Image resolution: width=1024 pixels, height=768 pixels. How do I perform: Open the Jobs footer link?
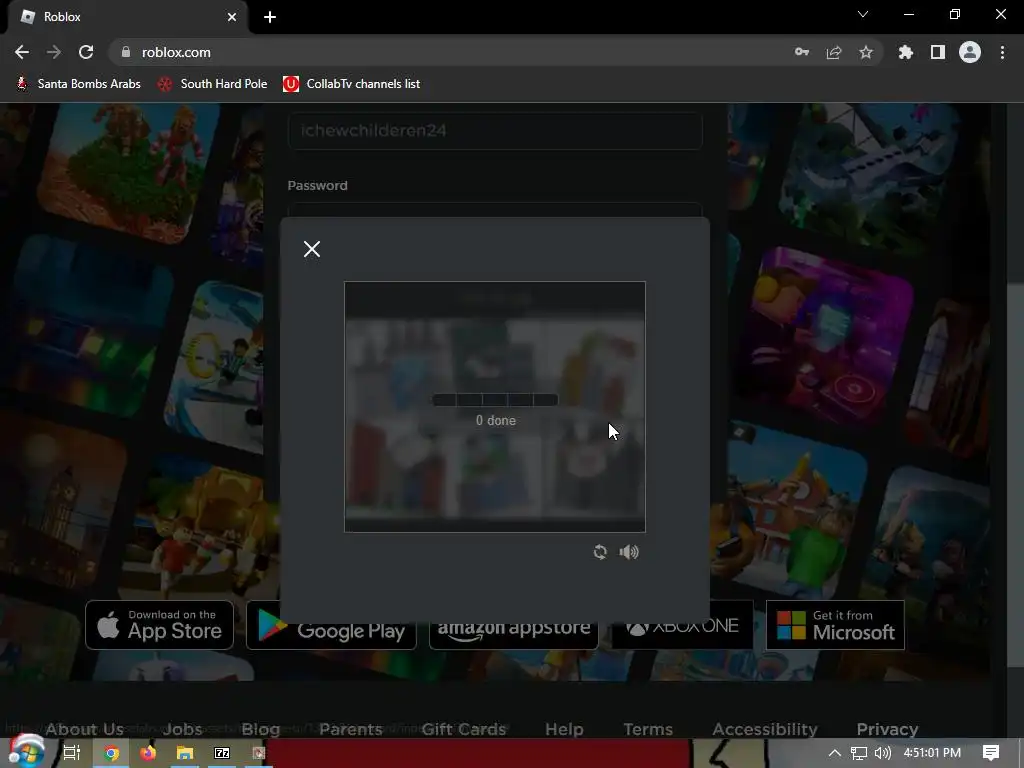click(182, 729)
